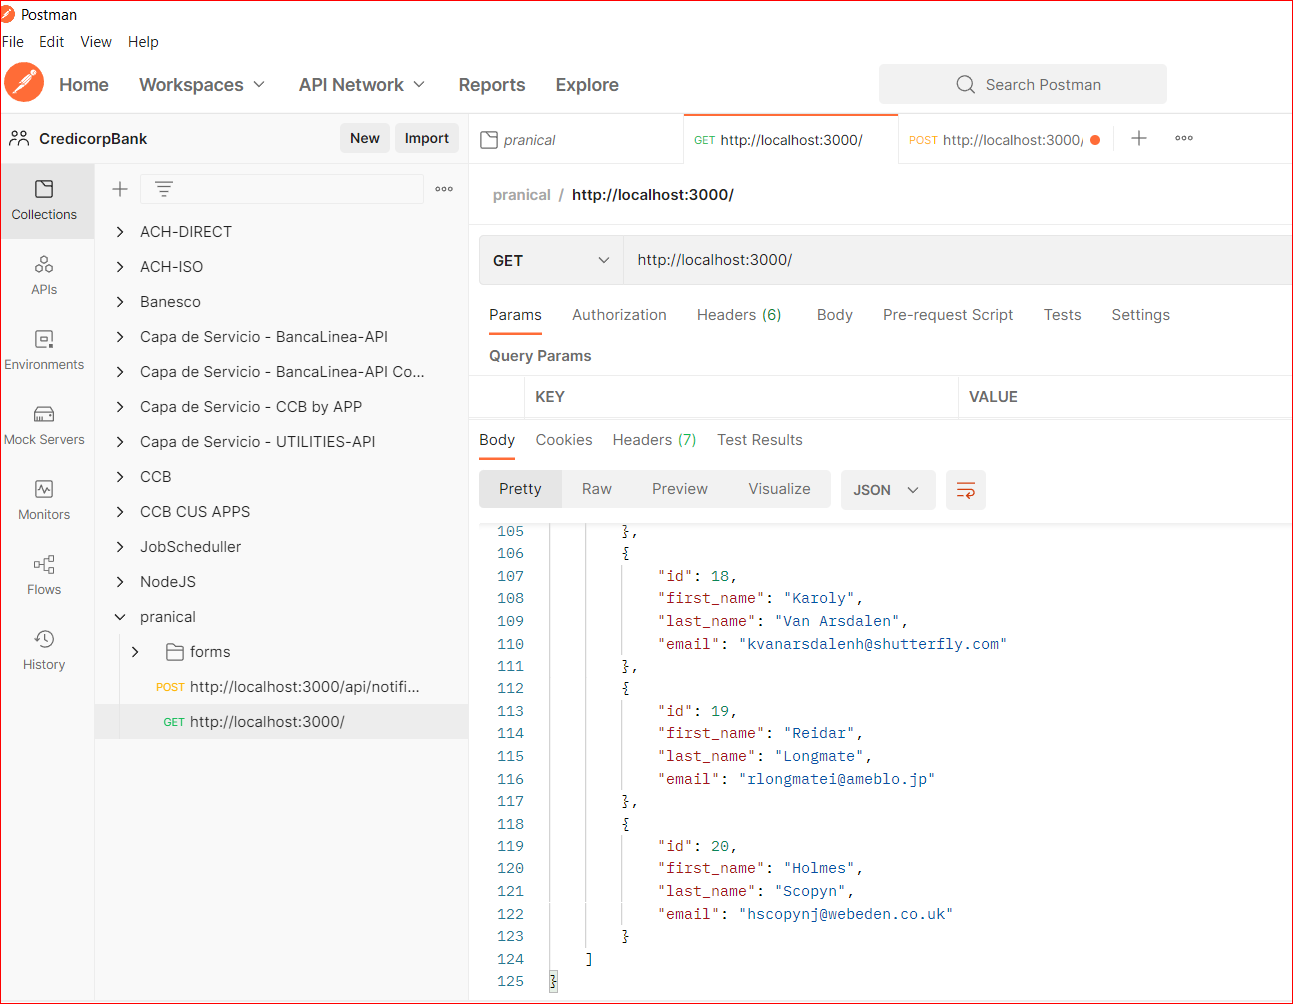Click the New button
Image resolution: width=1293 pixels, height=1004 pixels.
365,138
